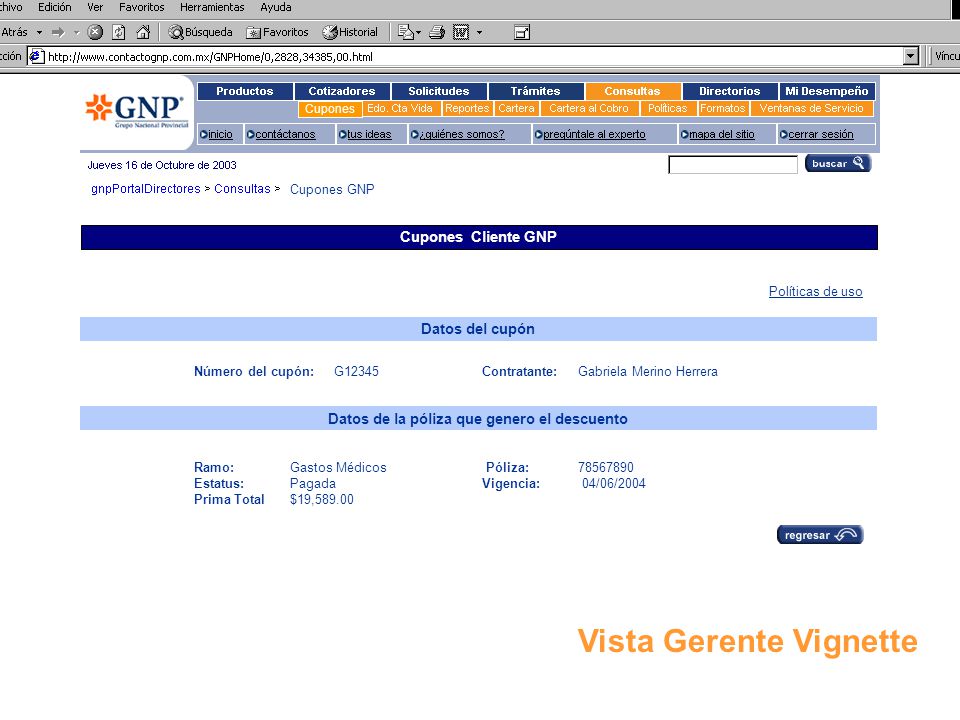This screenshot has height=720, width=960.
Task: Open the Ayuda menu
Action: click(x=276, y=7)
